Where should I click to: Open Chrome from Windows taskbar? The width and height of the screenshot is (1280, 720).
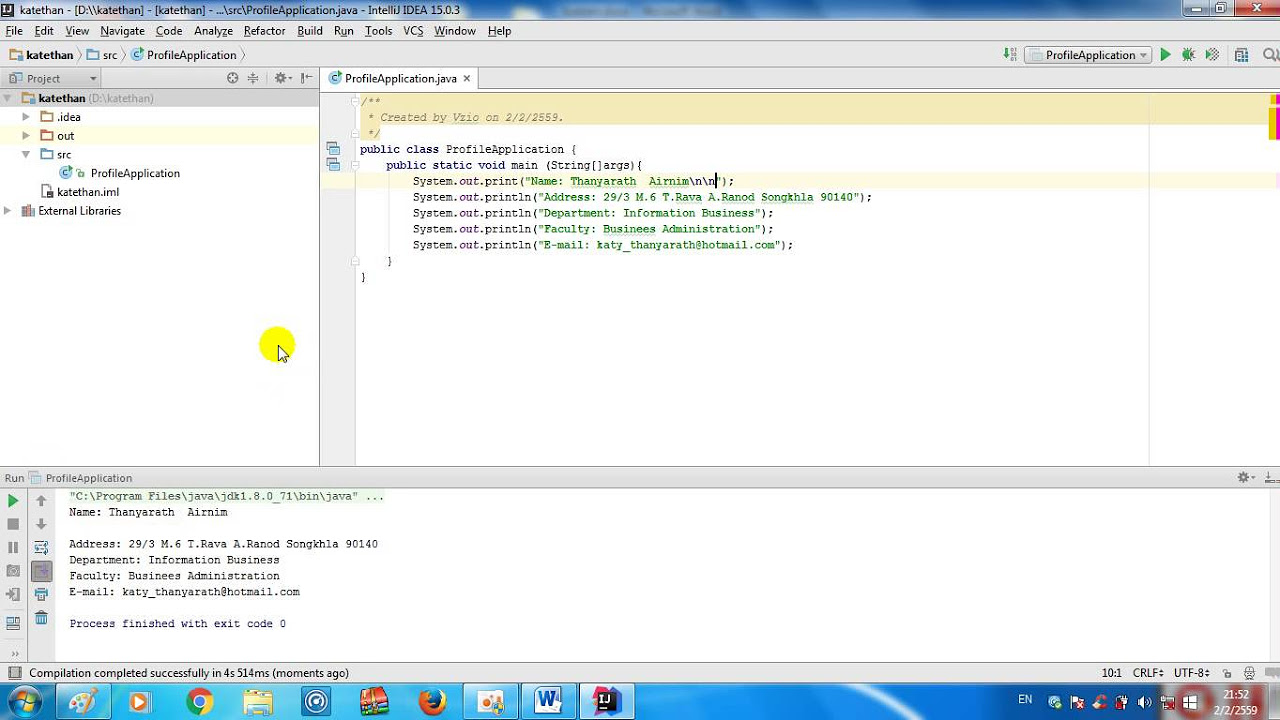coord(199,702)
